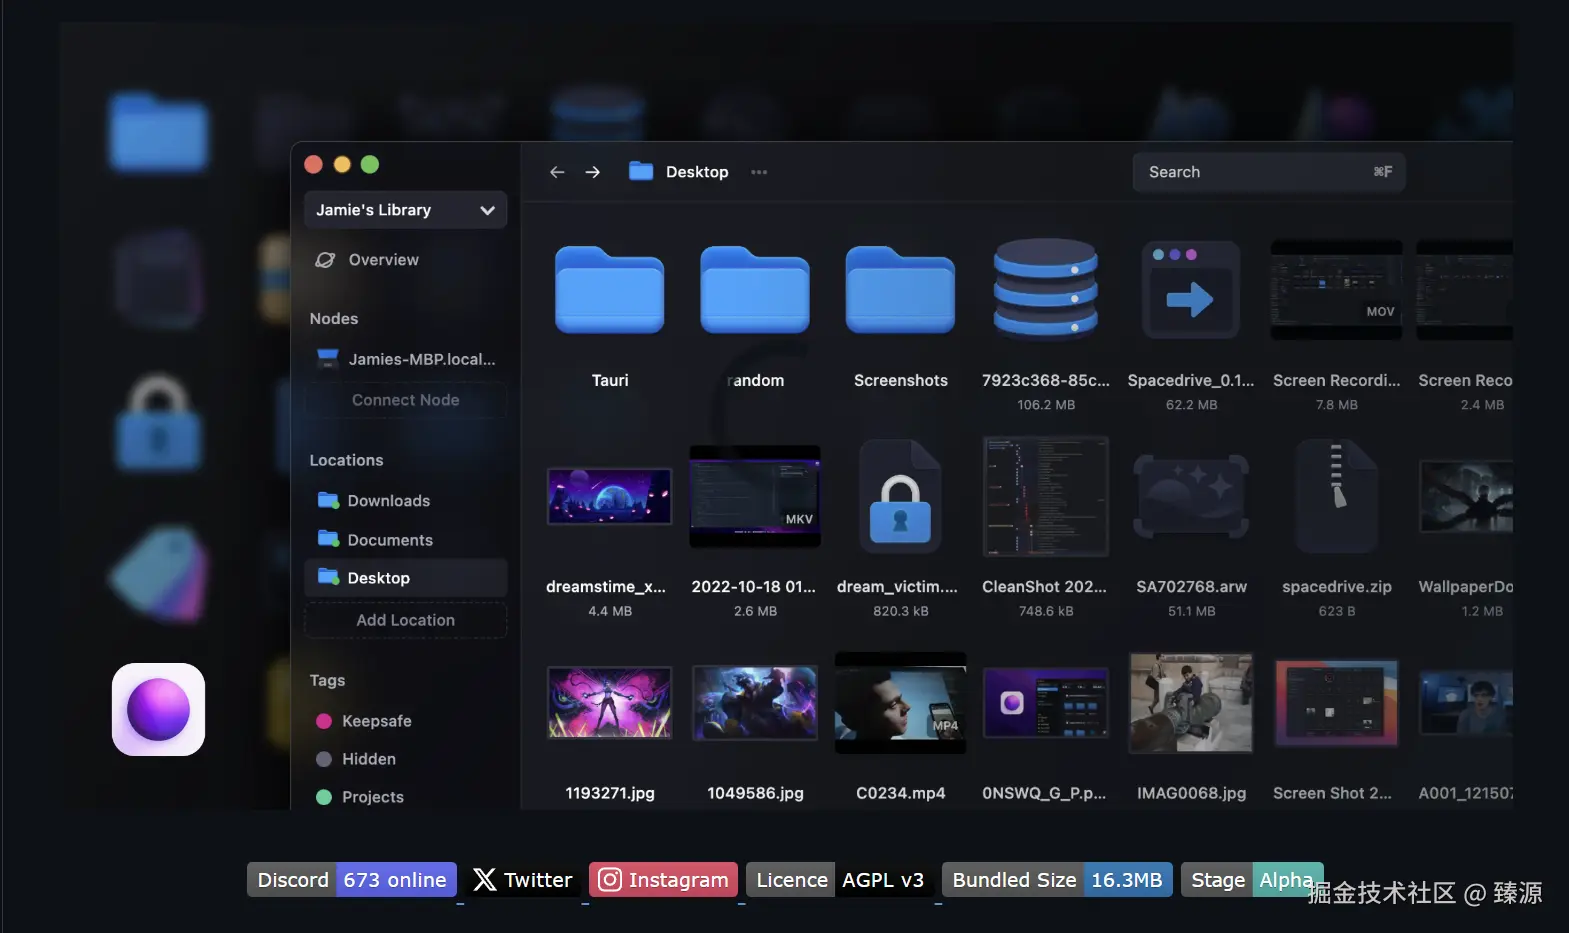Click the X logo on Twitter badge
Screen dimensions: 1569x933
click(484, 880)
